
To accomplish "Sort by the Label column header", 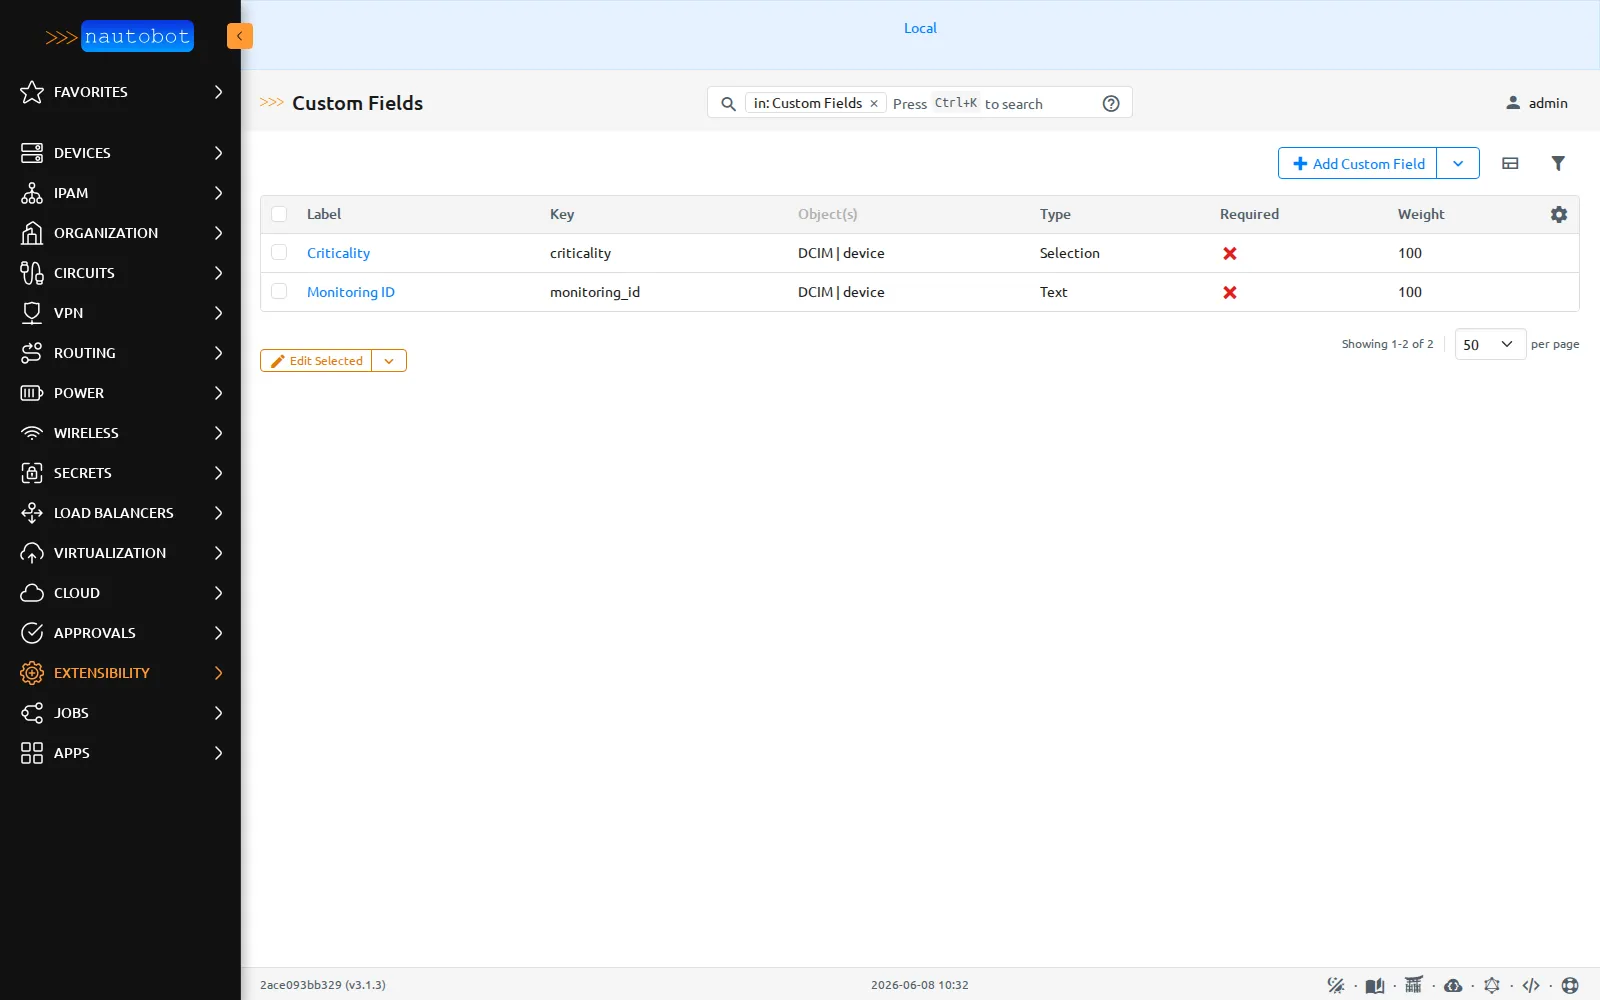I will pos(324,214).
